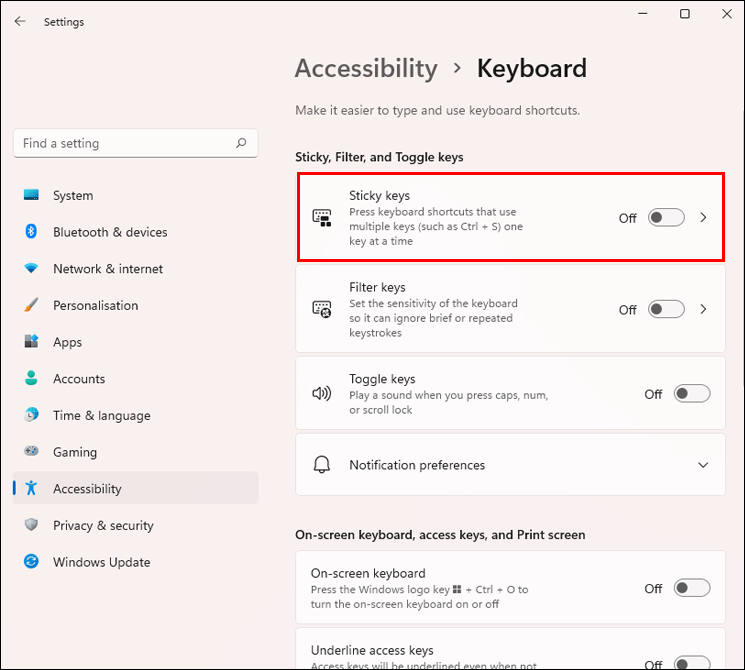Click the Find a setting search box
The image size is (745, 670).
click(x=125, y=143)
